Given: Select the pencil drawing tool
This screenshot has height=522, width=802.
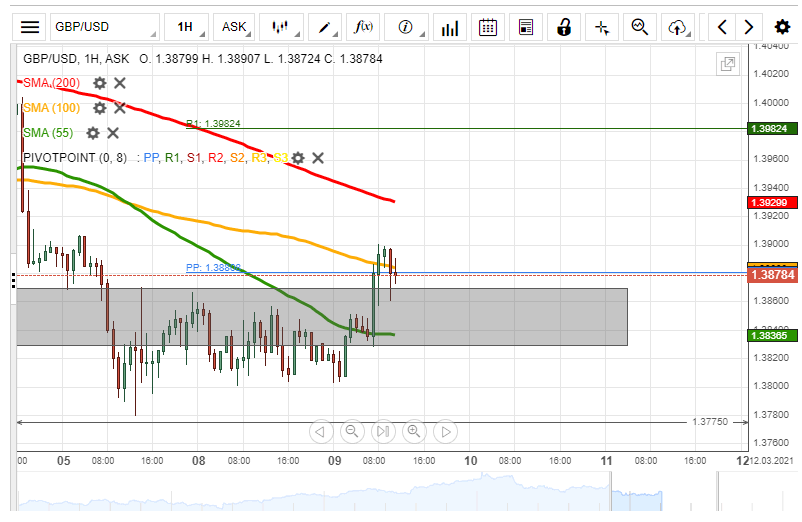Looking at the screenshot, I should pyautogui.click(x=325, y=27).
